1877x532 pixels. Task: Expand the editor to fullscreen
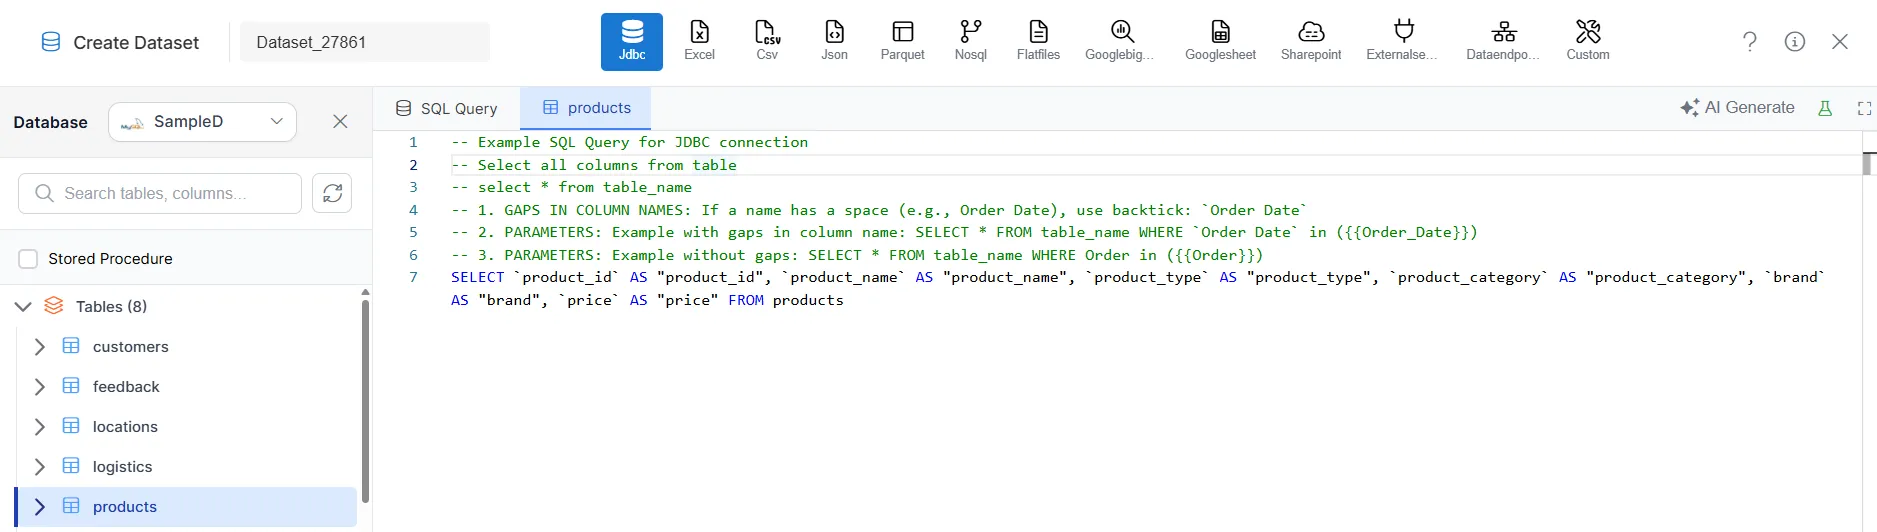1865,108
